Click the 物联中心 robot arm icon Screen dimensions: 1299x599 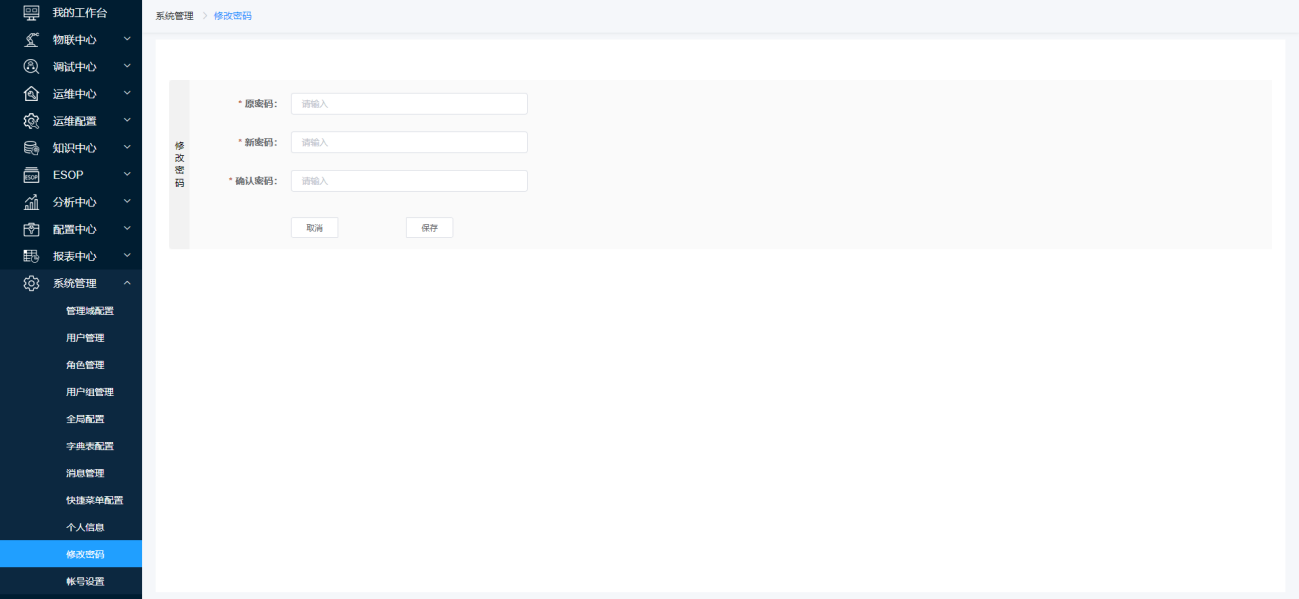(31, 39)
